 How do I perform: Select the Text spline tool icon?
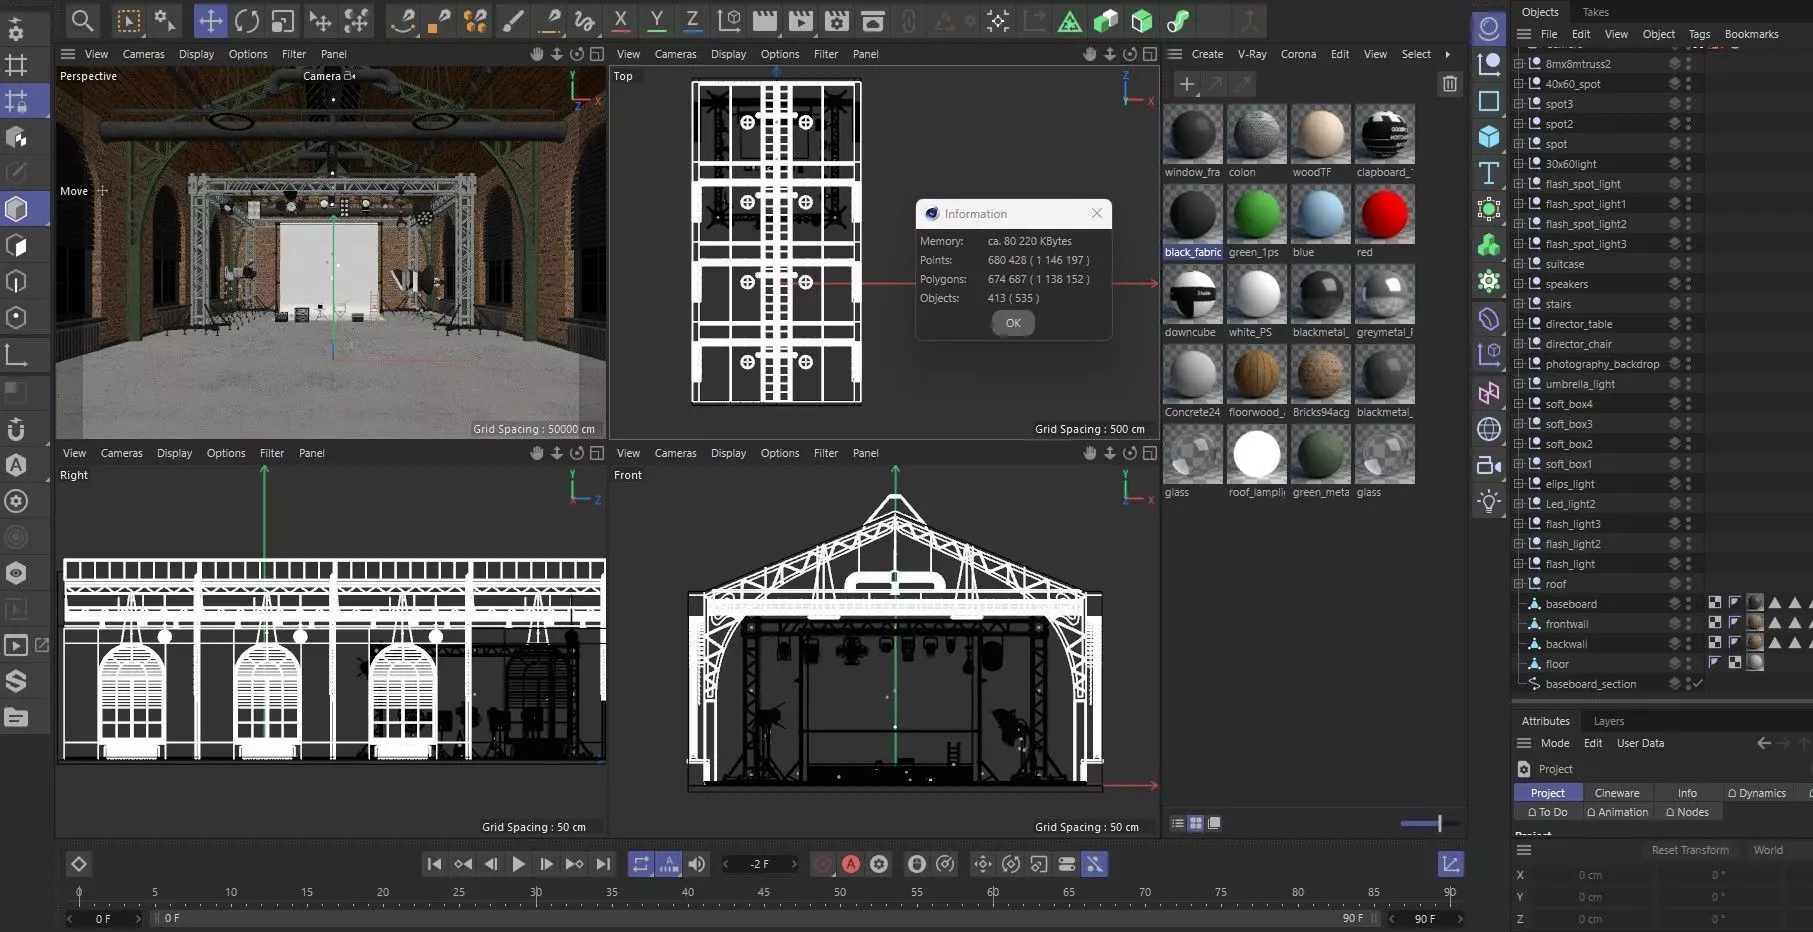(1489, 173)
